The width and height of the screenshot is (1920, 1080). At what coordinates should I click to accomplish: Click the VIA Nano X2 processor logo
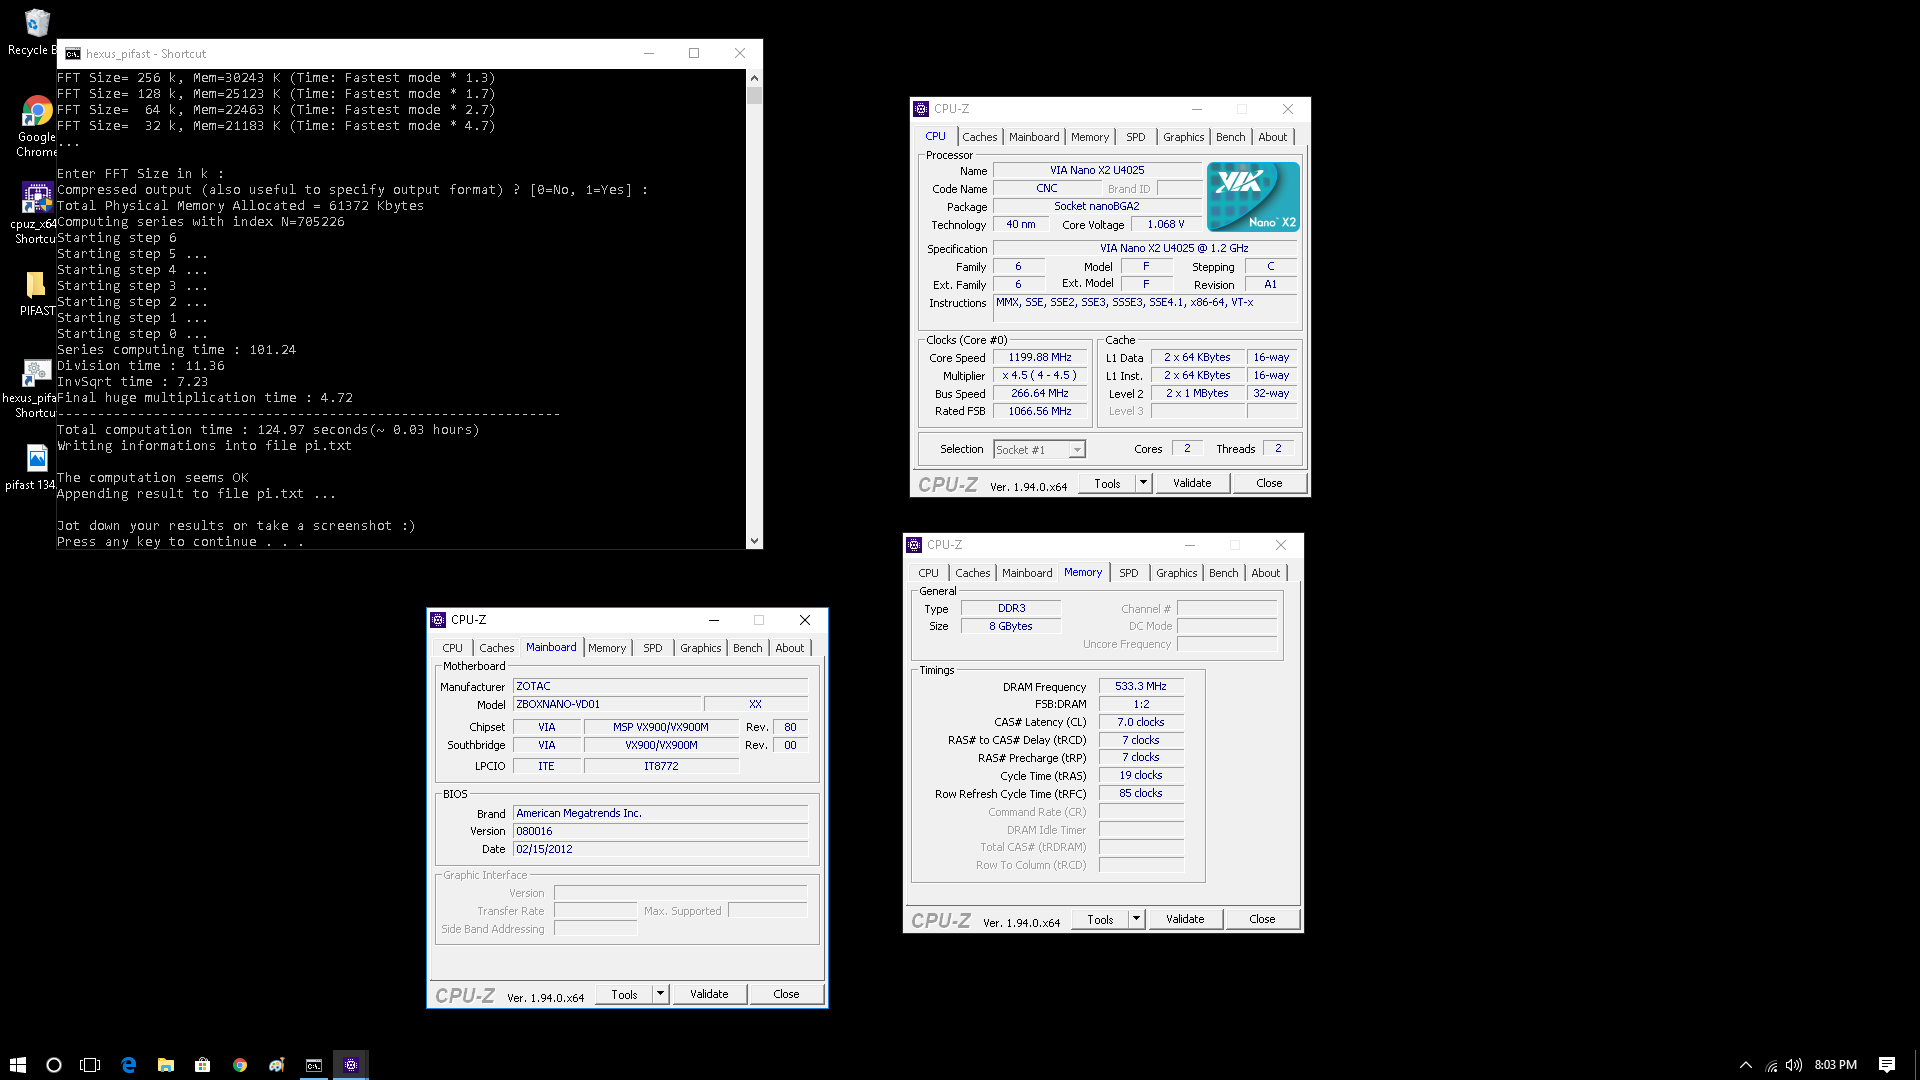[1253, 197]
